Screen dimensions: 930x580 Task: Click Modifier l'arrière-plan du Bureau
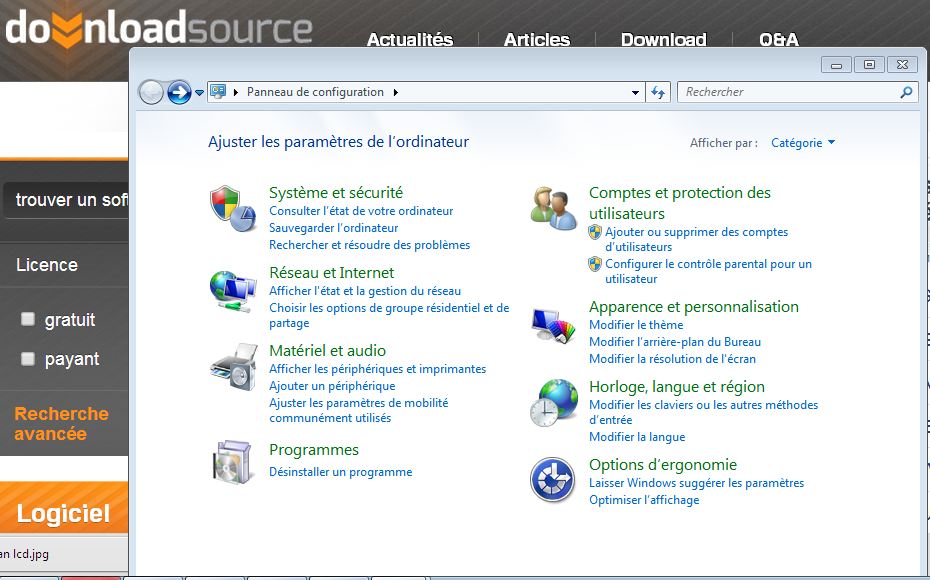674,342
